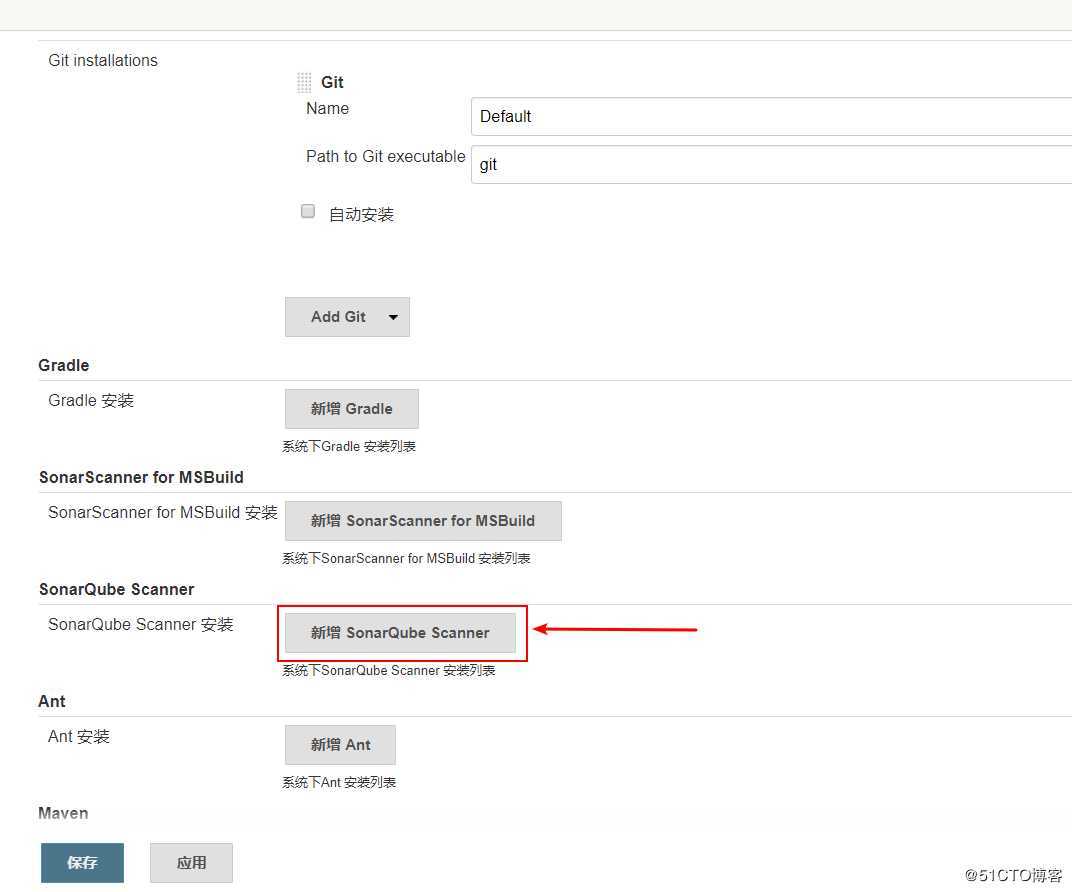Click the SonarQube Scanner section heading

click(116, 589)
